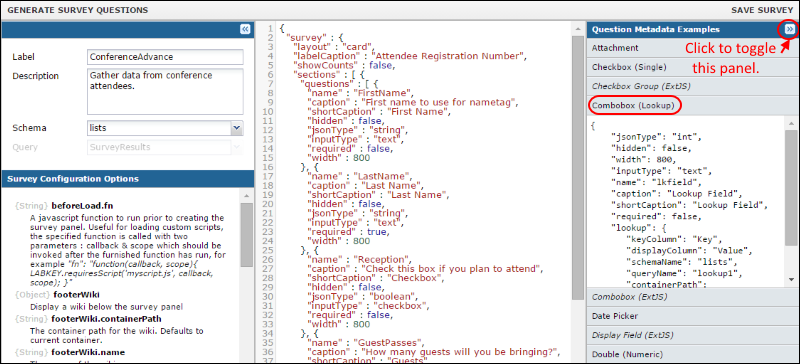Click the Survey Configuration Options header
The width and height of the screenshot is (800, 364).
point(73,179)
